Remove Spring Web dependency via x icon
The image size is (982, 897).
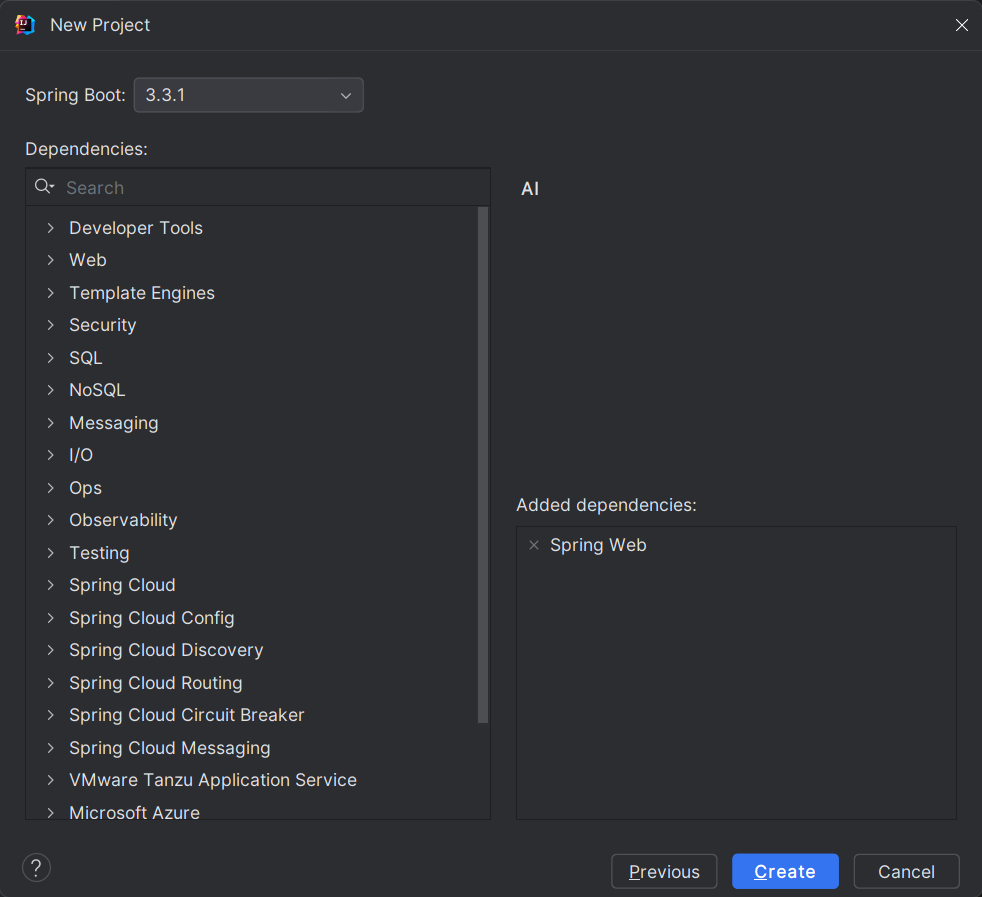coord(534,545)
